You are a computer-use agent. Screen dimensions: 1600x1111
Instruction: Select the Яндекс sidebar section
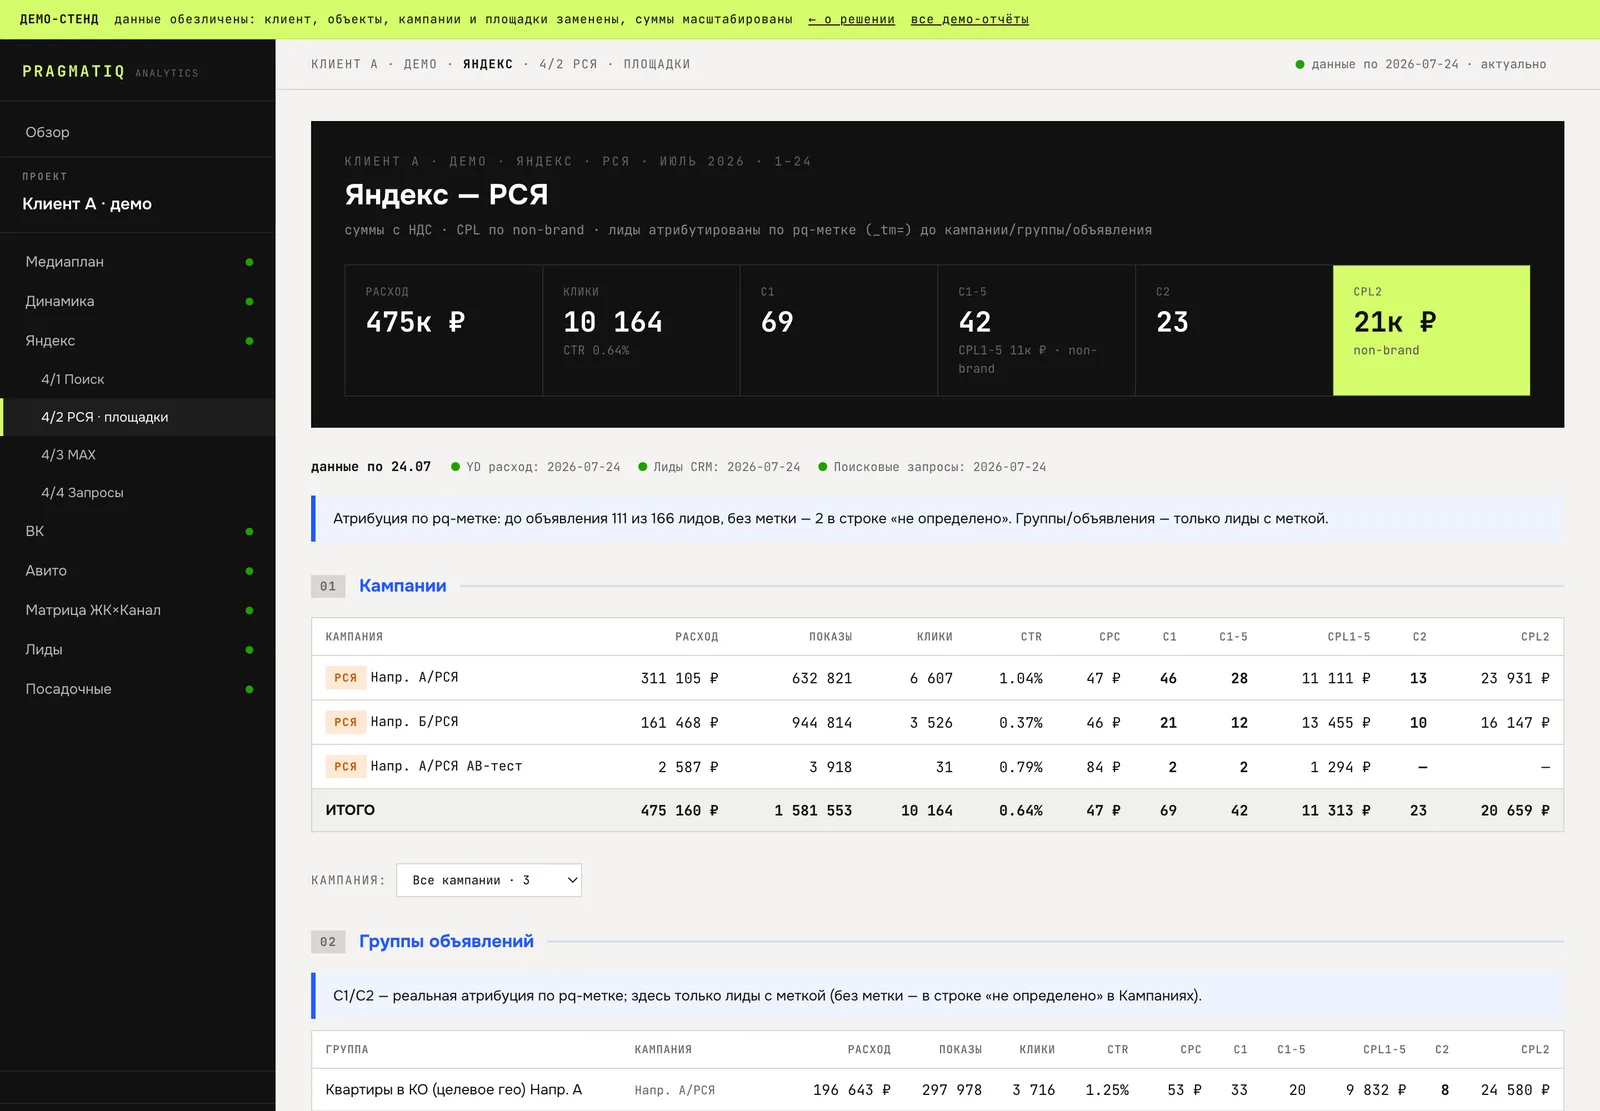click(x=137, y=341)
